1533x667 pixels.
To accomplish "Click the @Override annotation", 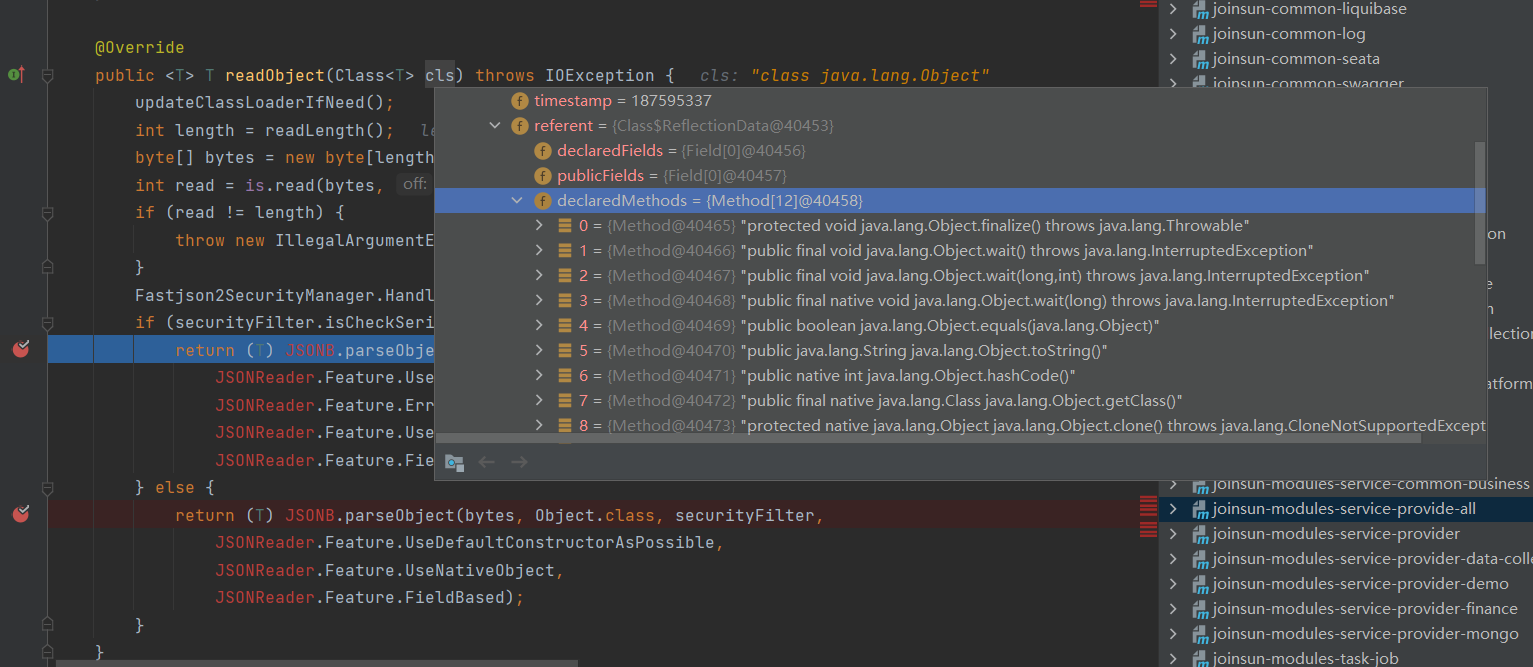I will coord(140,48).
